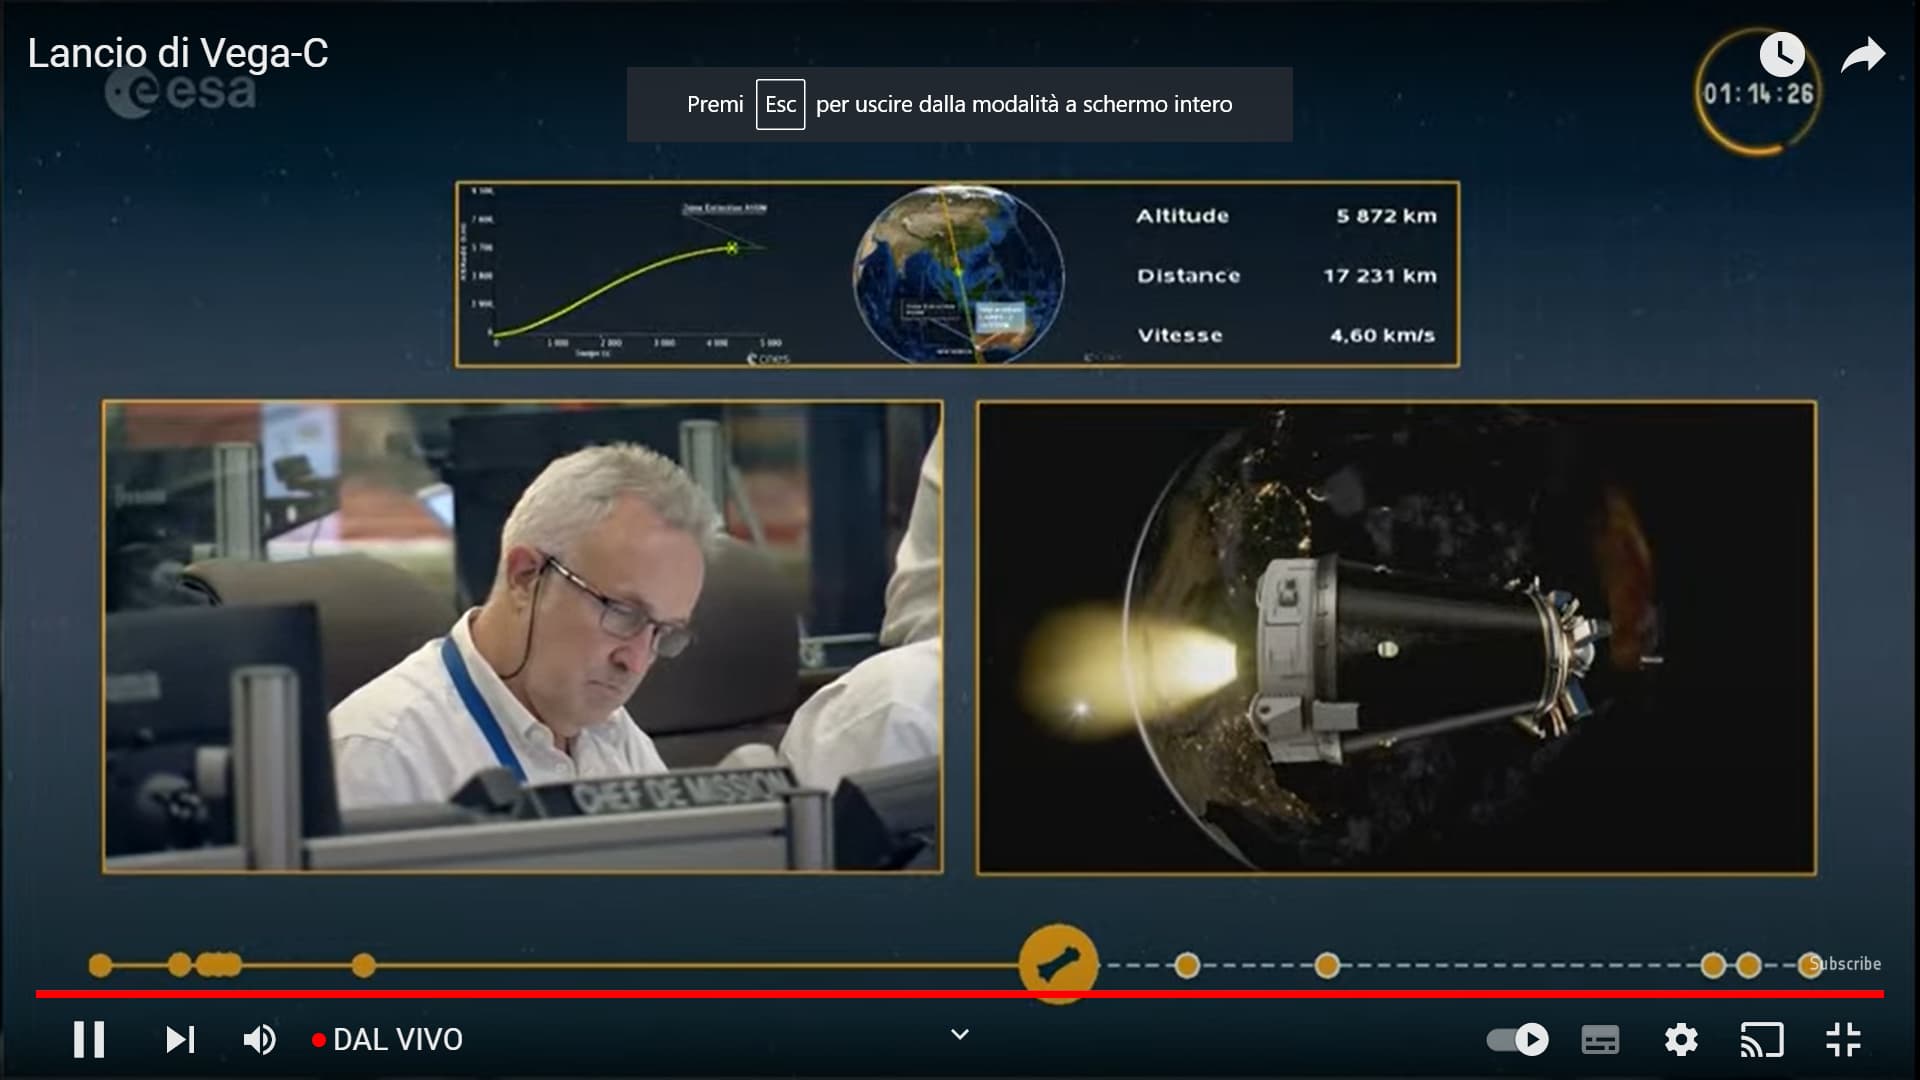The image size is (1920, 1080).
Task: Pause the live video
Action: [89, 1039]
